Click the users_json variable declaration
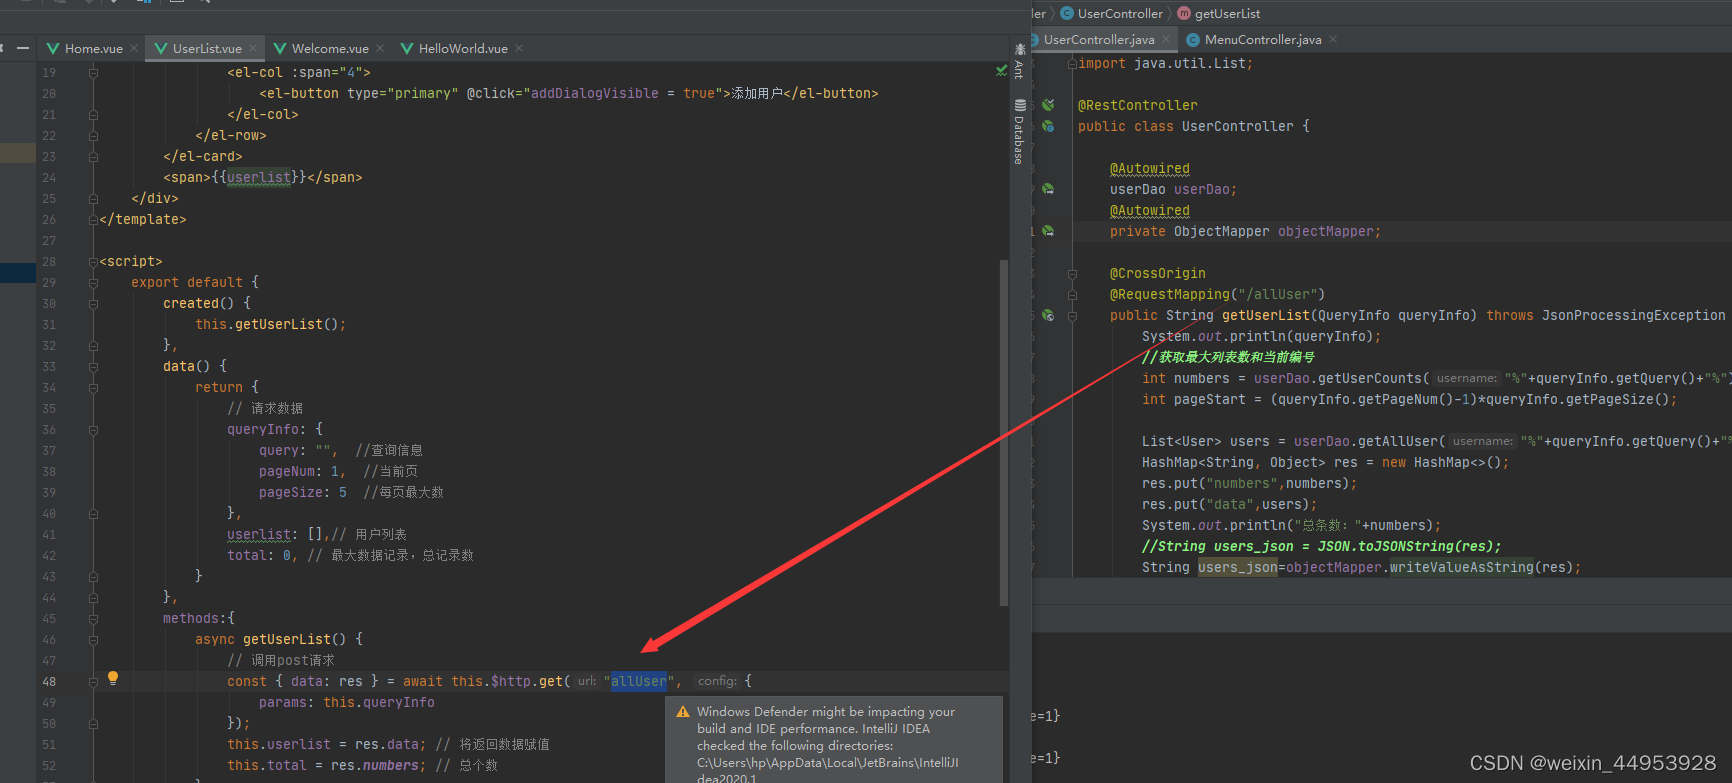The height and width of the screenshot is (783, 1732). click(x=1238, y=567)
